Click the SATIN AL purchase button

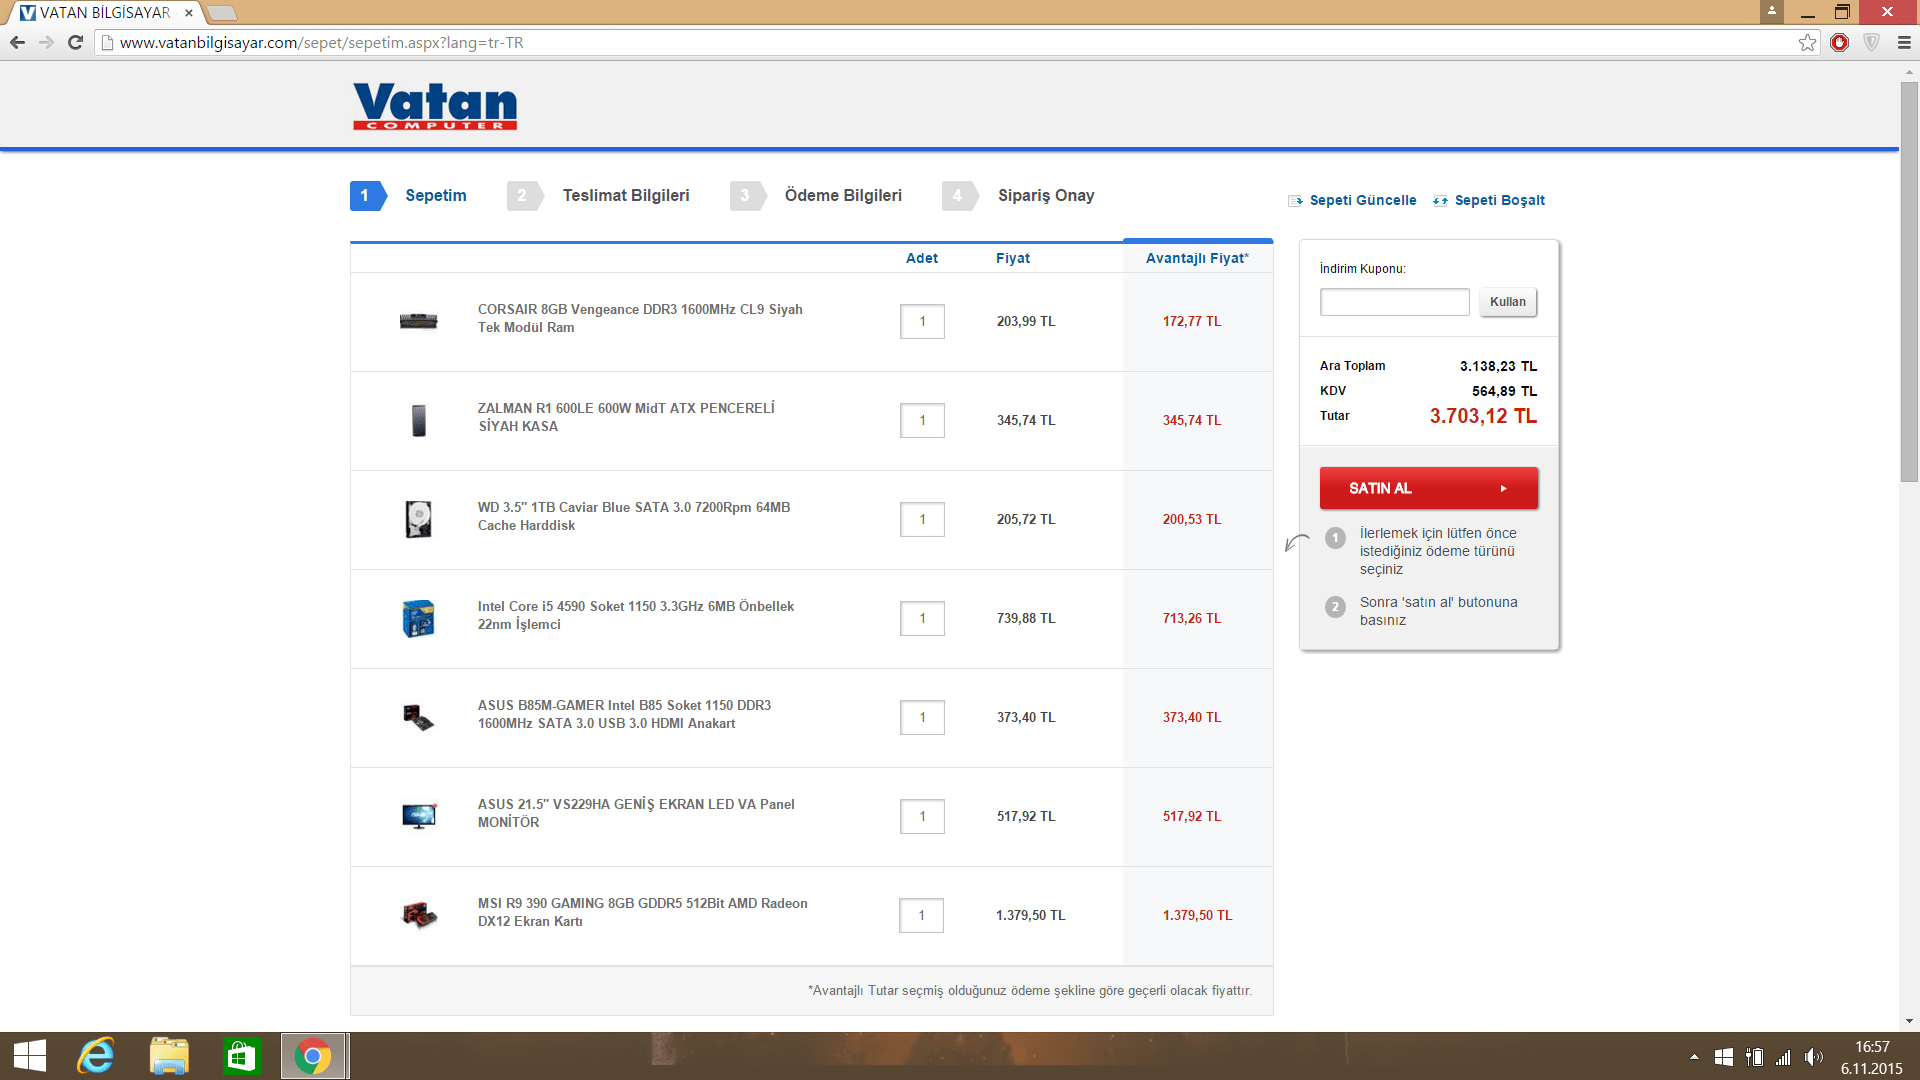pos(1428,488)
